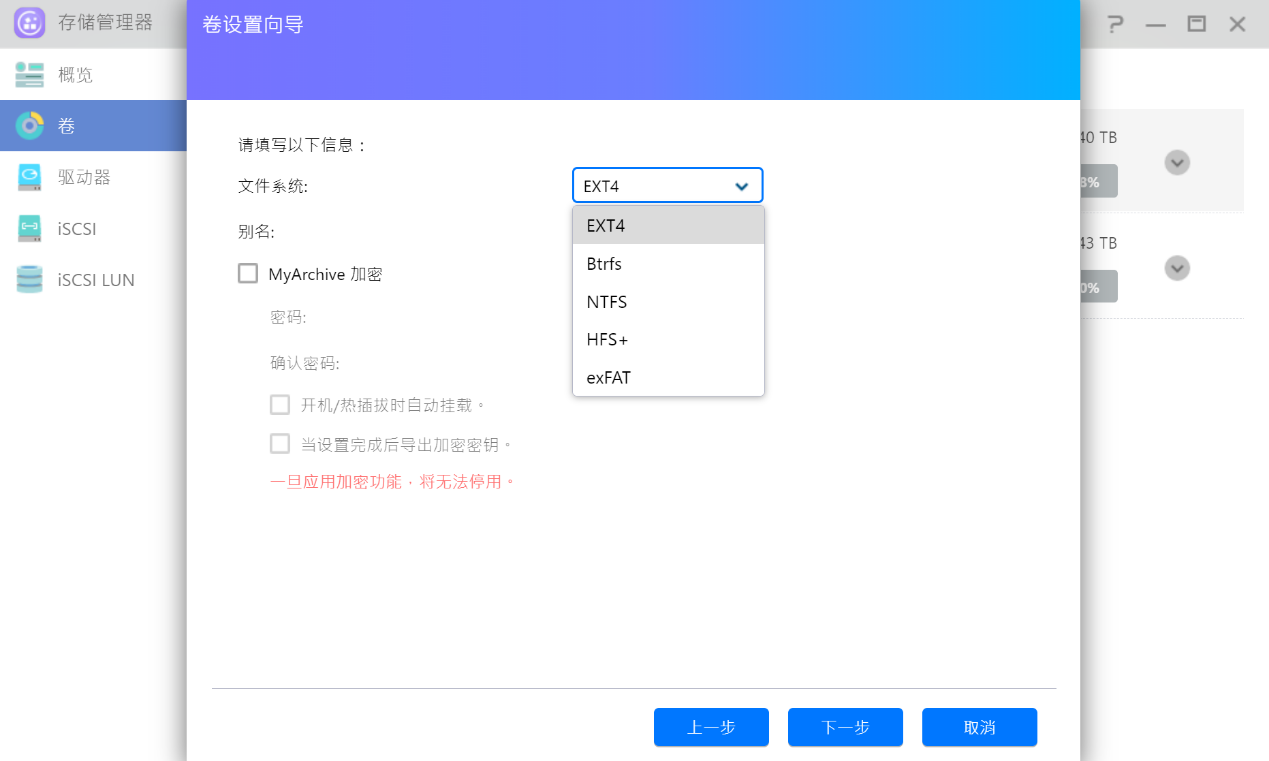Screen dimensions: 1269x761
Task: Select the 卷 volume sidebar icon
Action: tap(29, 126)
